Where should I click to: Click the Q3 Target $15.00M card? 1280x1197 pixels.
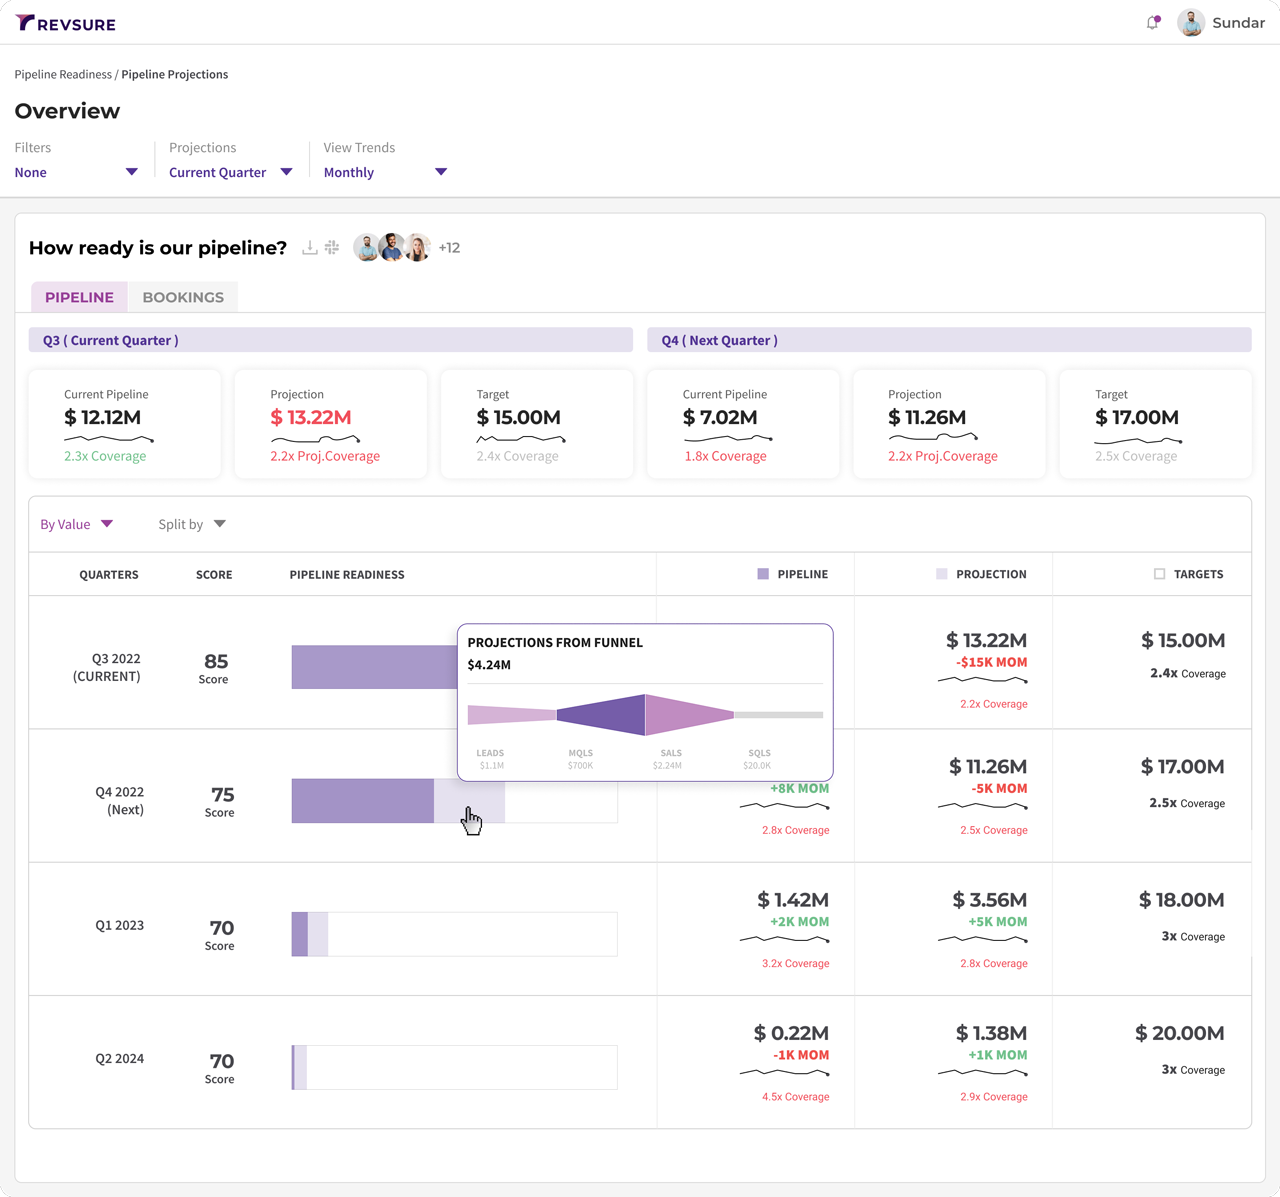537,425
